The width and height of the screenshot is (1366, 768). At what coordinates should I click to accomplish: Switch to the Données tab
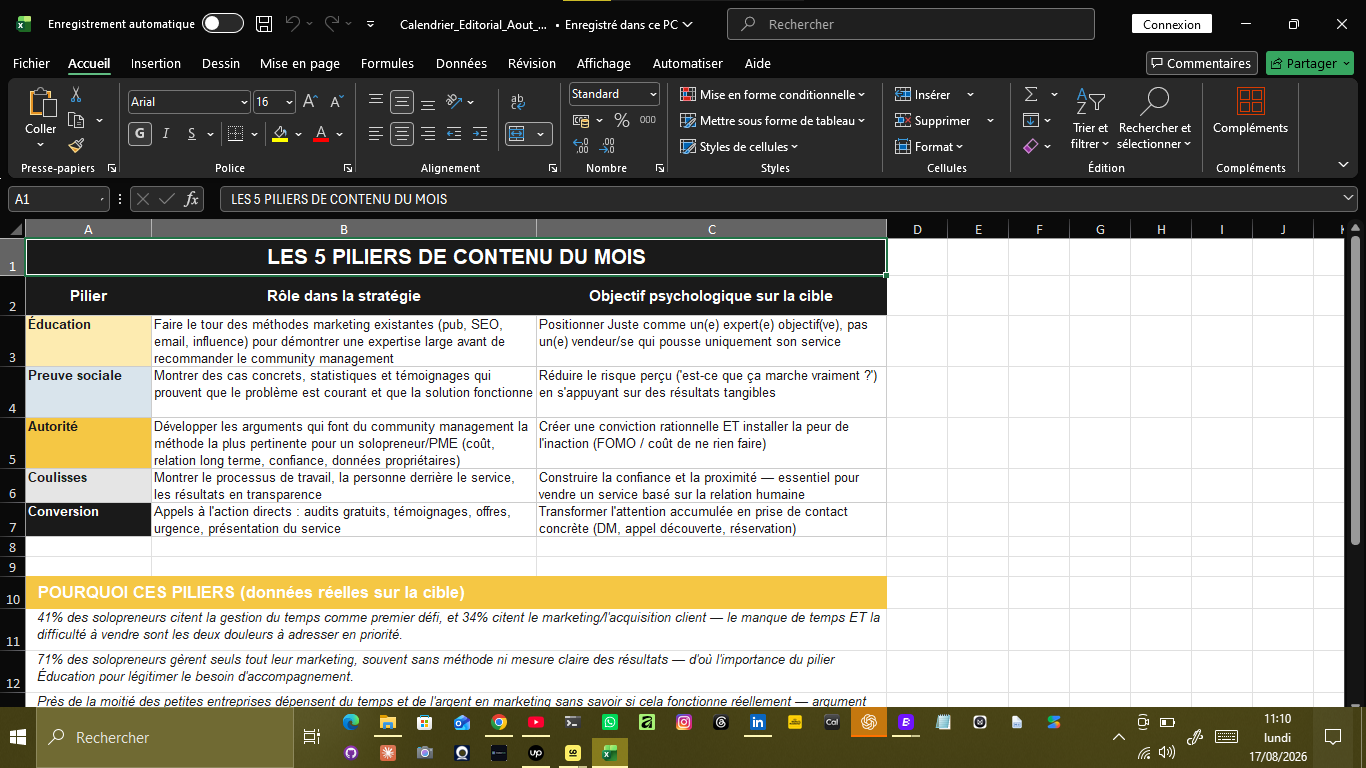click(x=461, y=63)
